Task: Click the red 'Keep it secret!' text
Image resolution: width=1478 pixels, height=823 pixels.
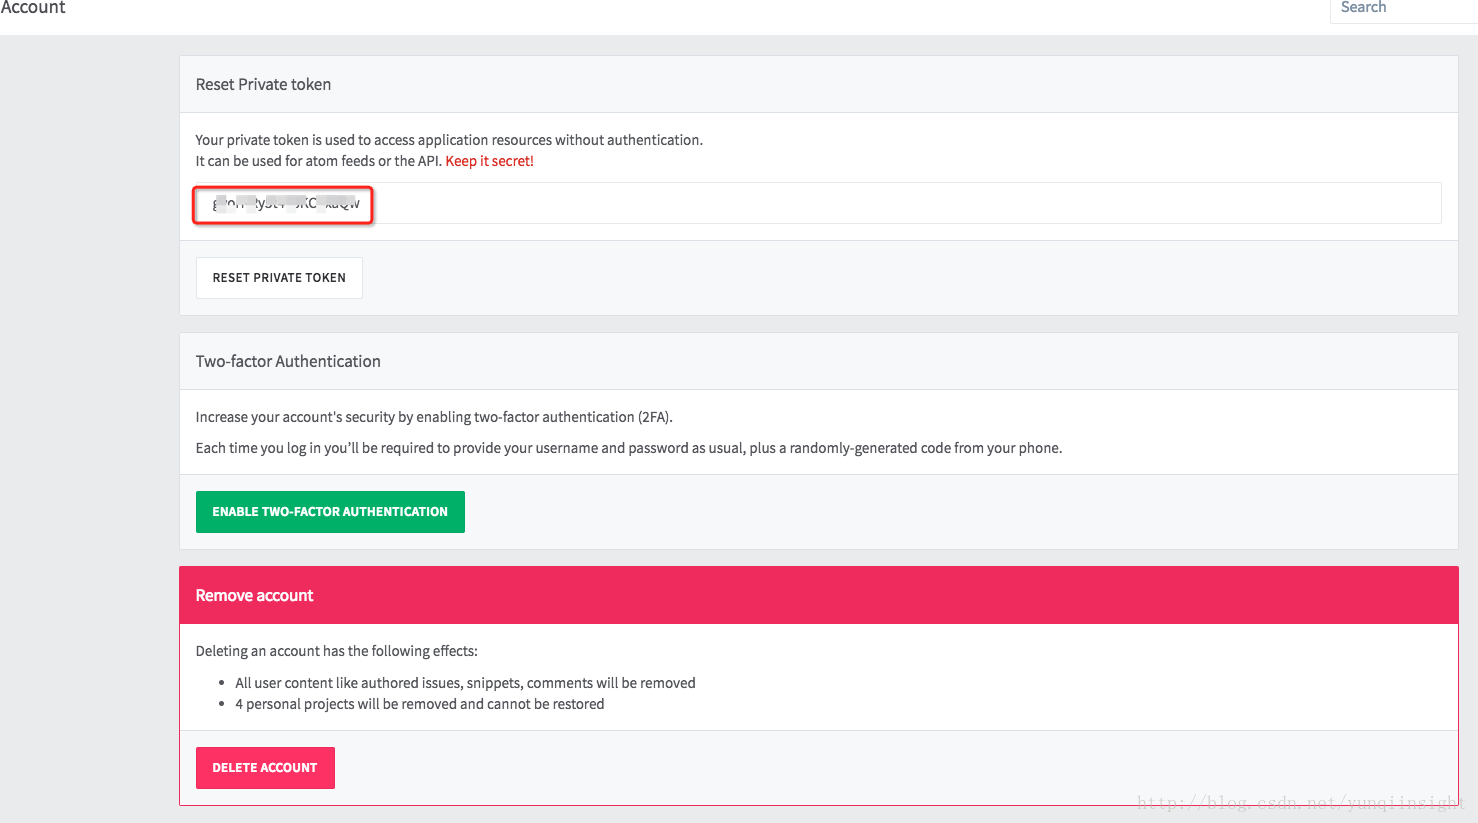Action: click(489, 161)
